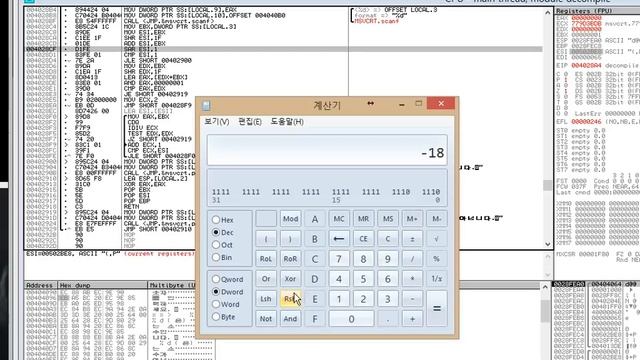This screenshot has height=360, width=640.
Task: Click the disassembly pane scroll down arrow
Action: pos(547,244)
